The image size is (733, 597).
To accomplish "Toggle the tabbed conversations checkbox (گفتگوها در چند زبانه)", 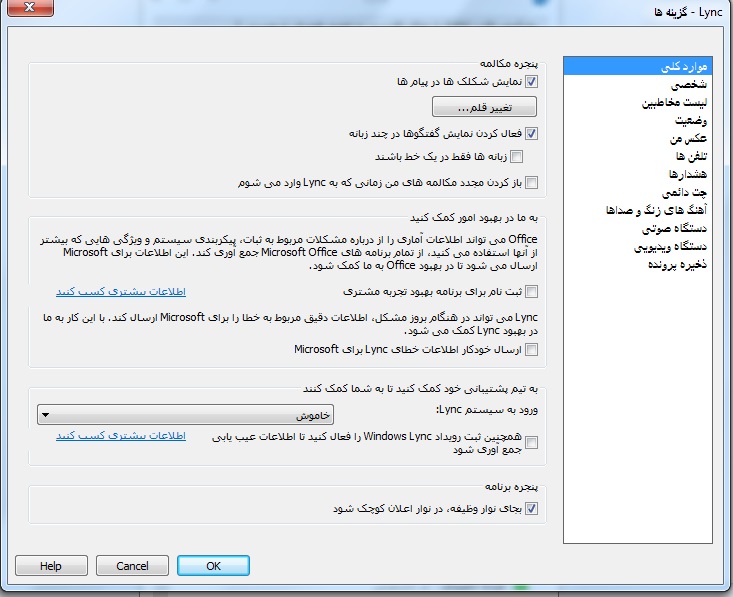I will [x=531, y=133].
